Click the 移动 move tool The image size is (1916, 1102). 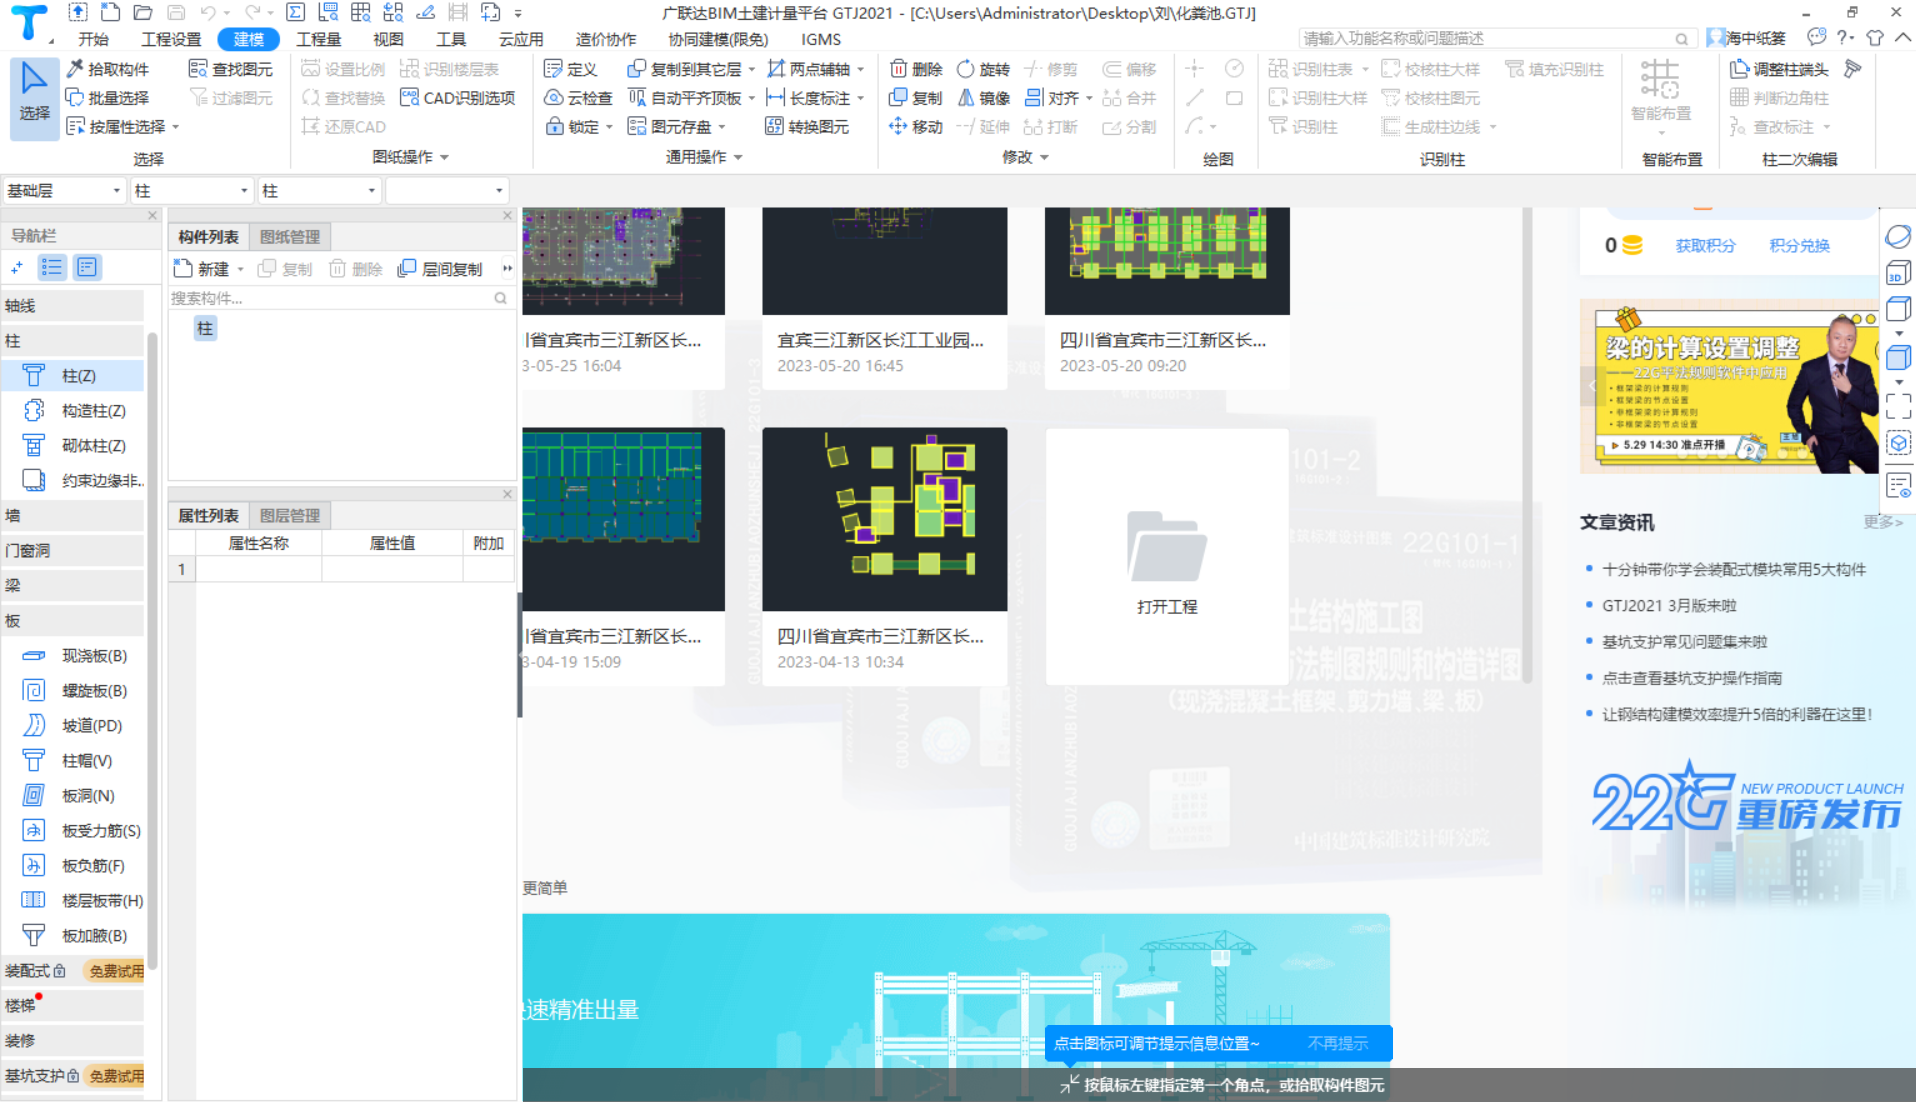tap(916, 127)
